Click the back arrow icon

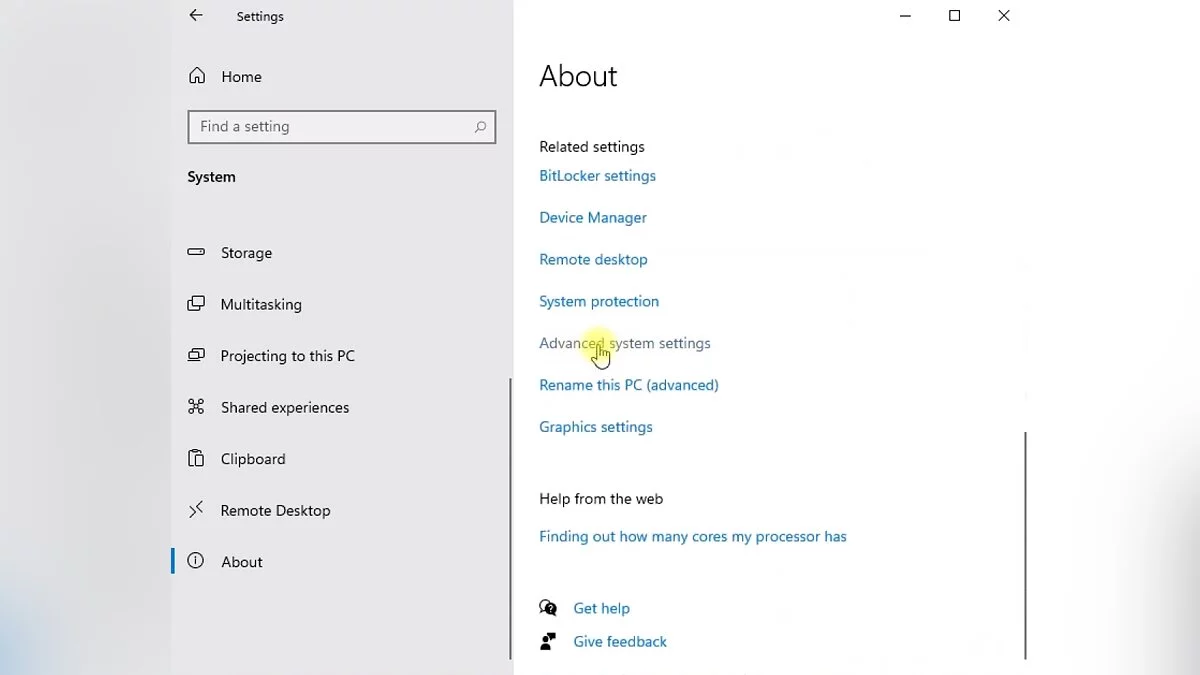196,16
